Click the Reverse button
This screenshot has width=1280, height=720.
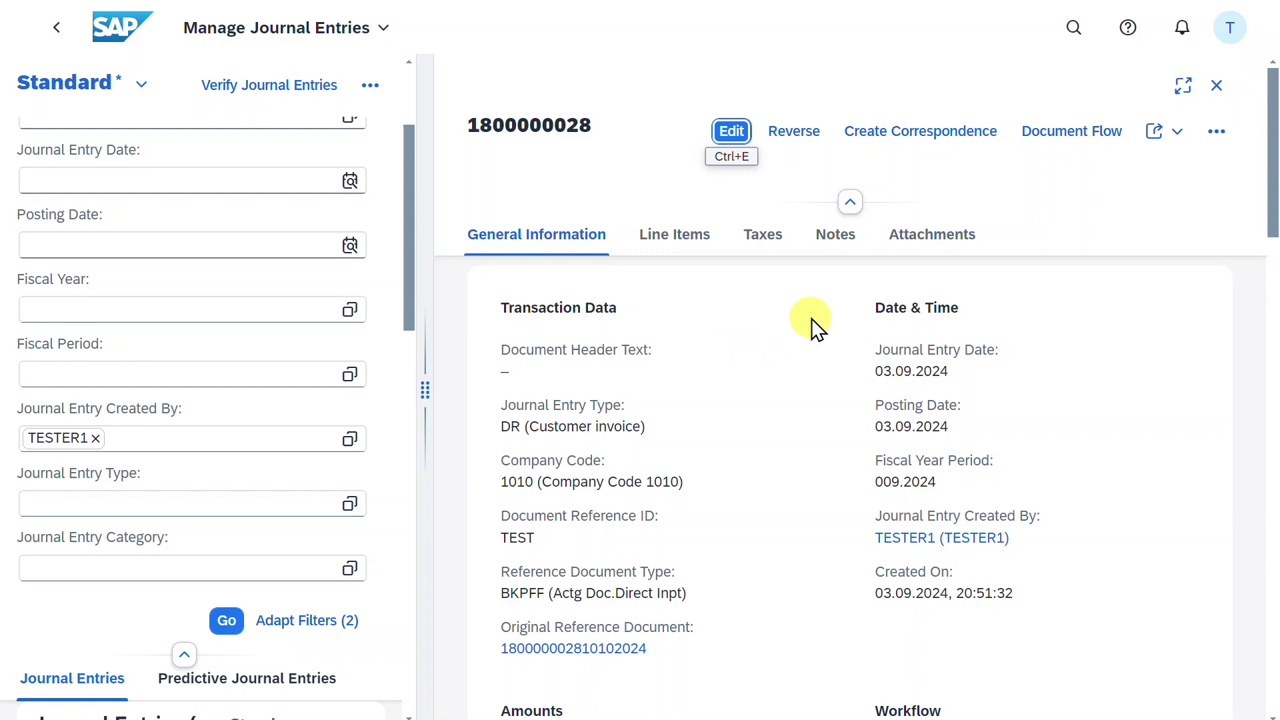tap(794, 131)
